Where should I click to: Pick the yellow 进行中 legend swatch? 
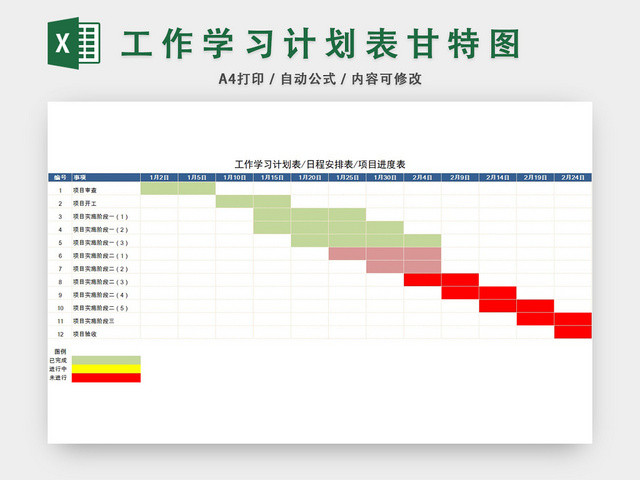[106, 369]
